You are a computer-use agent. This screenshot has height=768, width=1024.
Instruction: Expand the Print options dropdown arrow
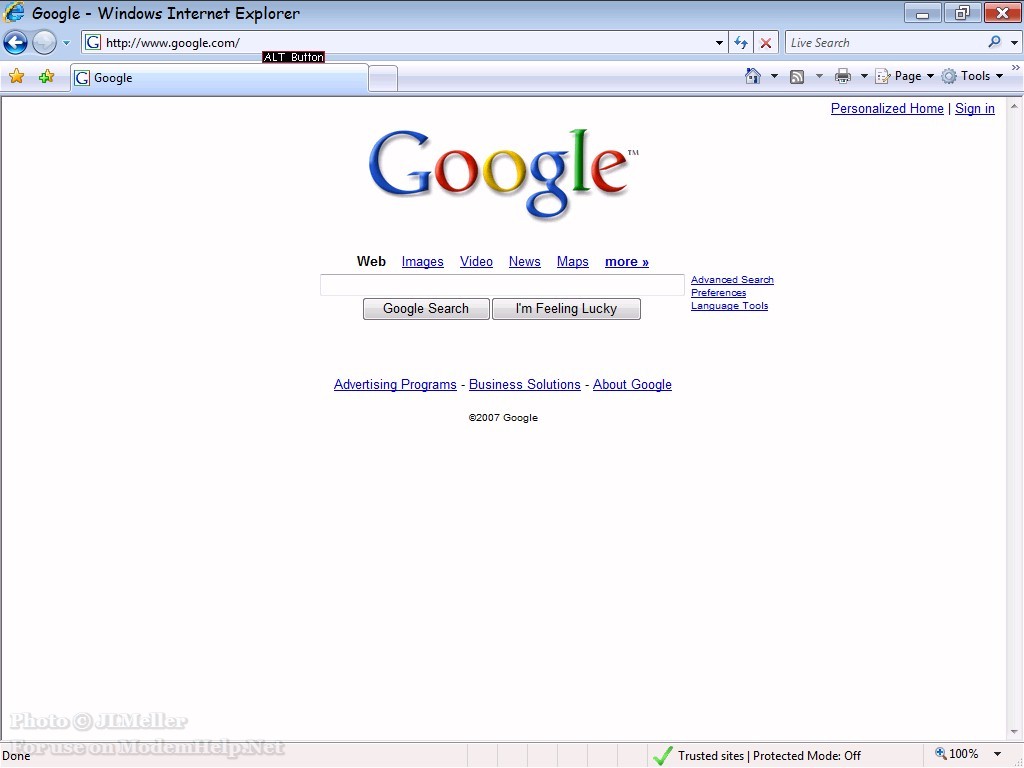[864, 76]
